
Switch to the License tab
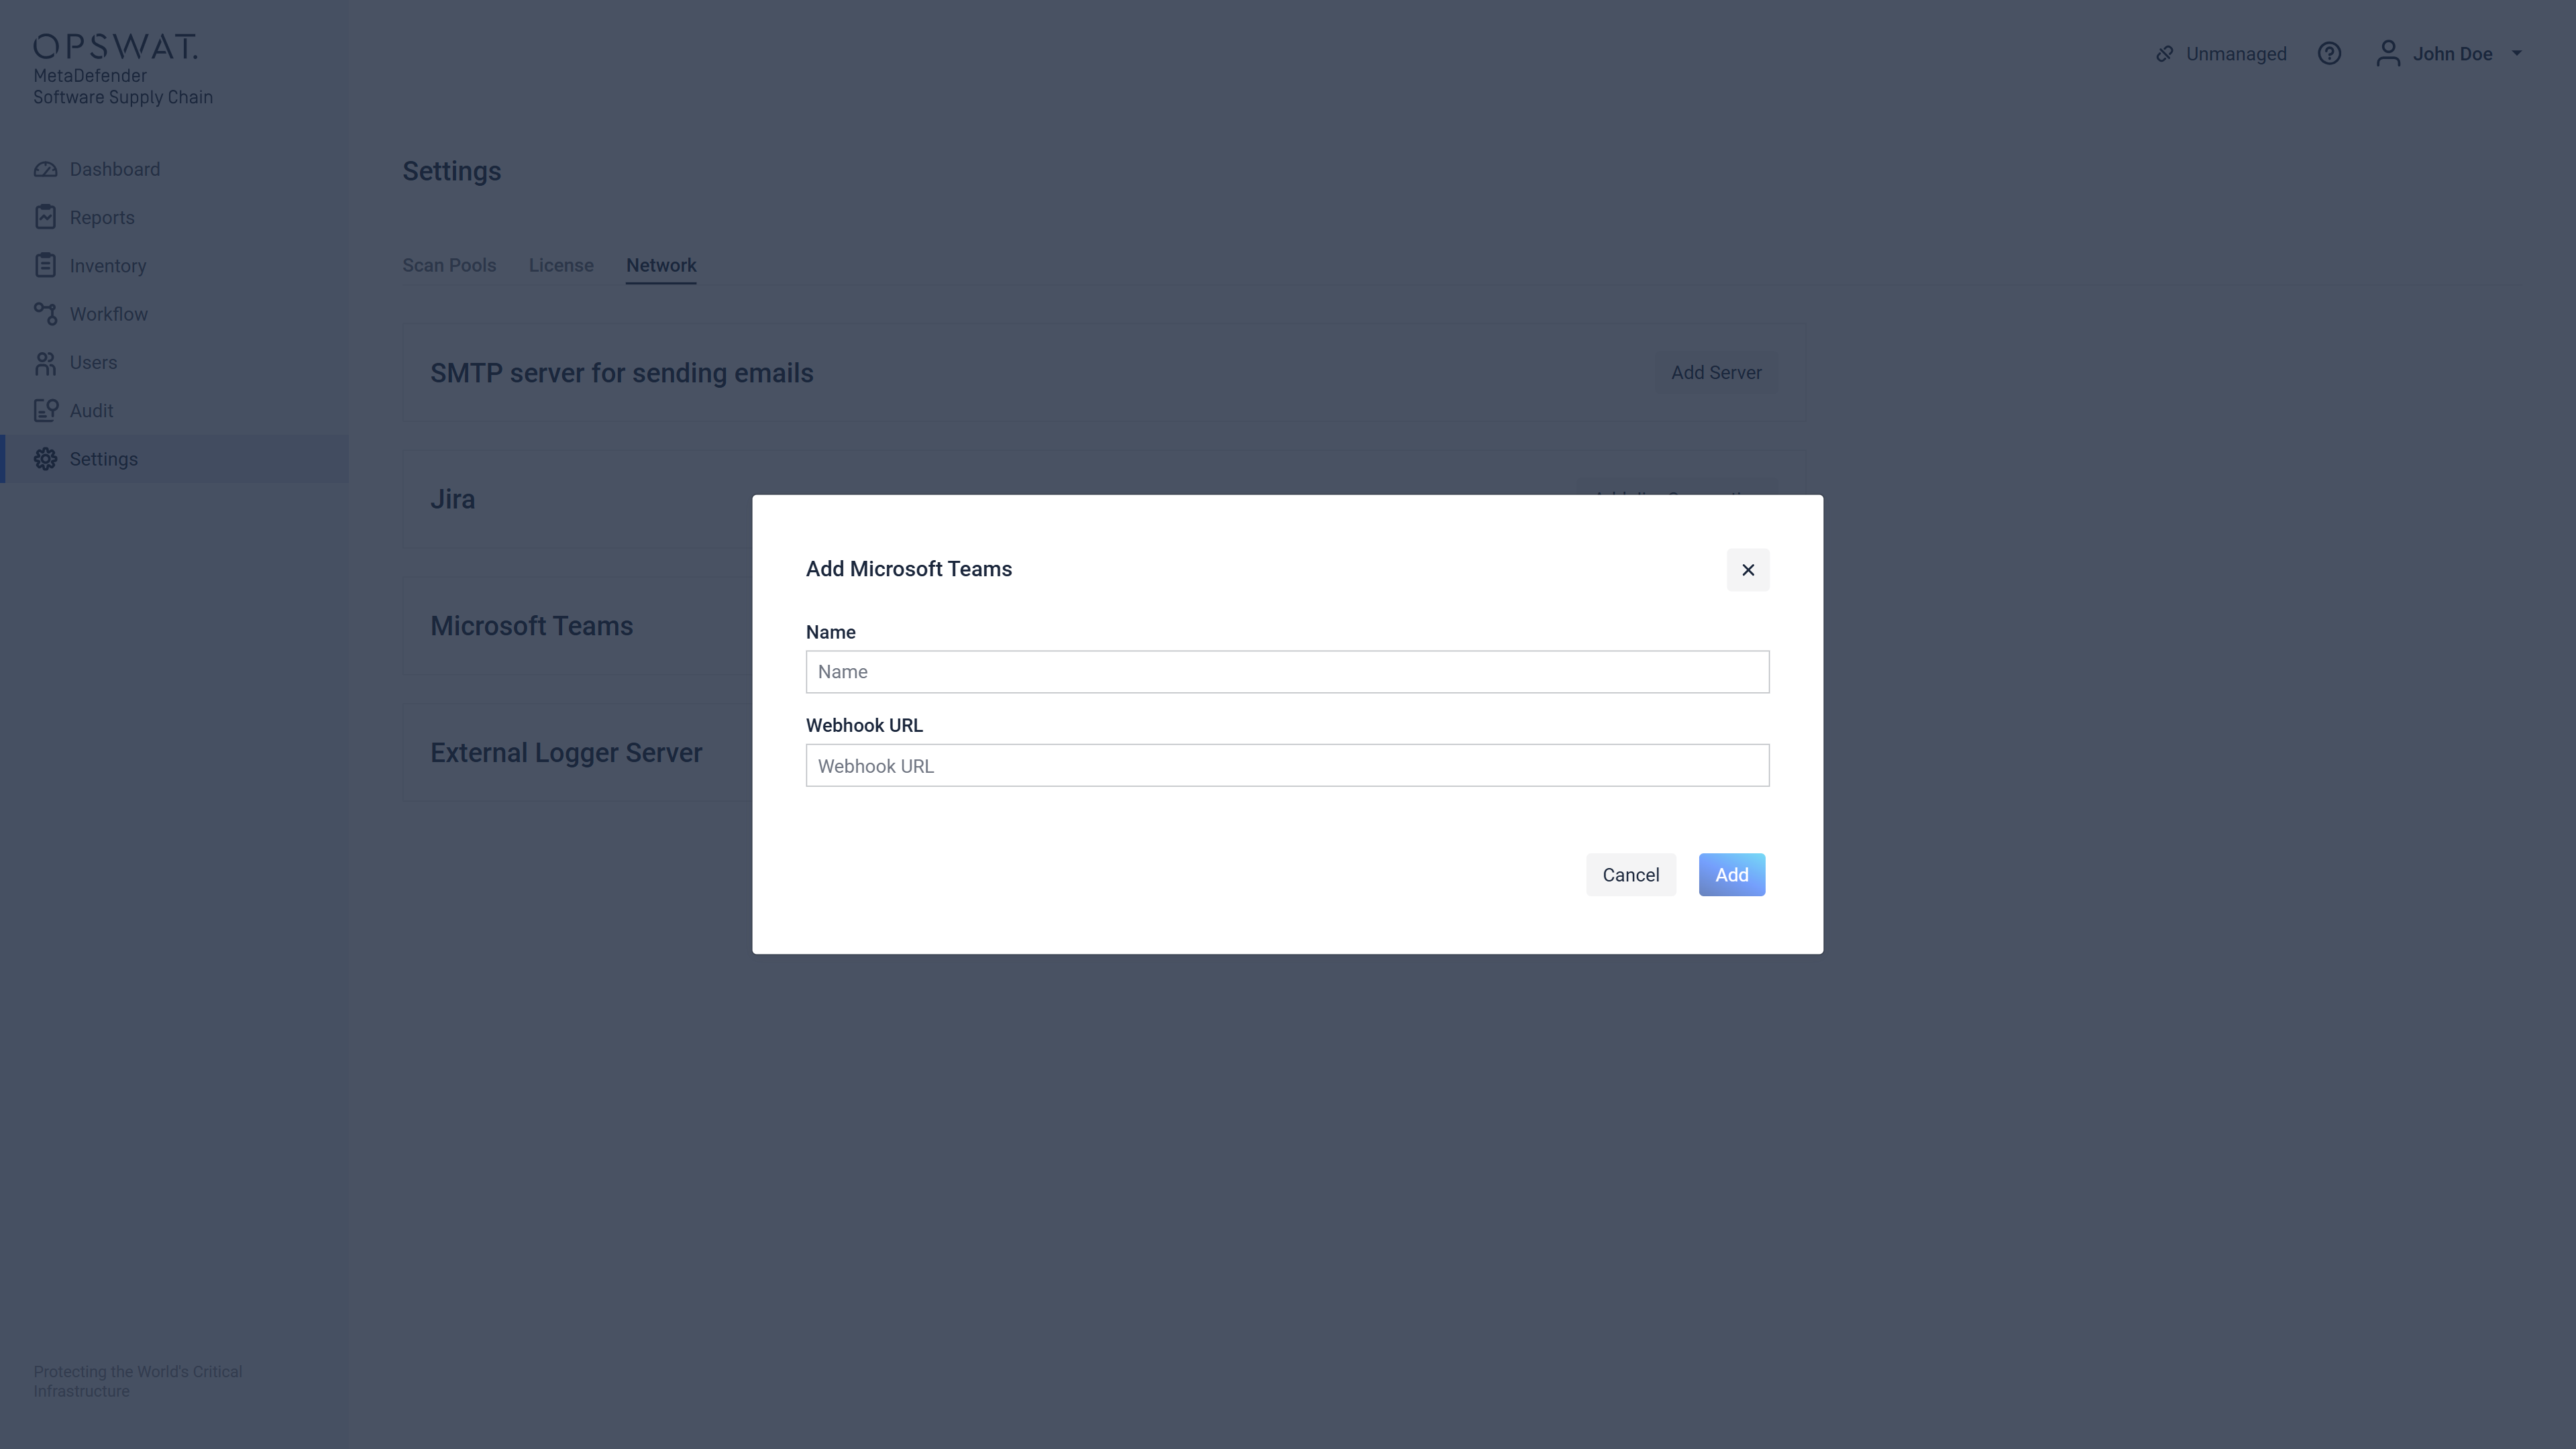[561, 265]
